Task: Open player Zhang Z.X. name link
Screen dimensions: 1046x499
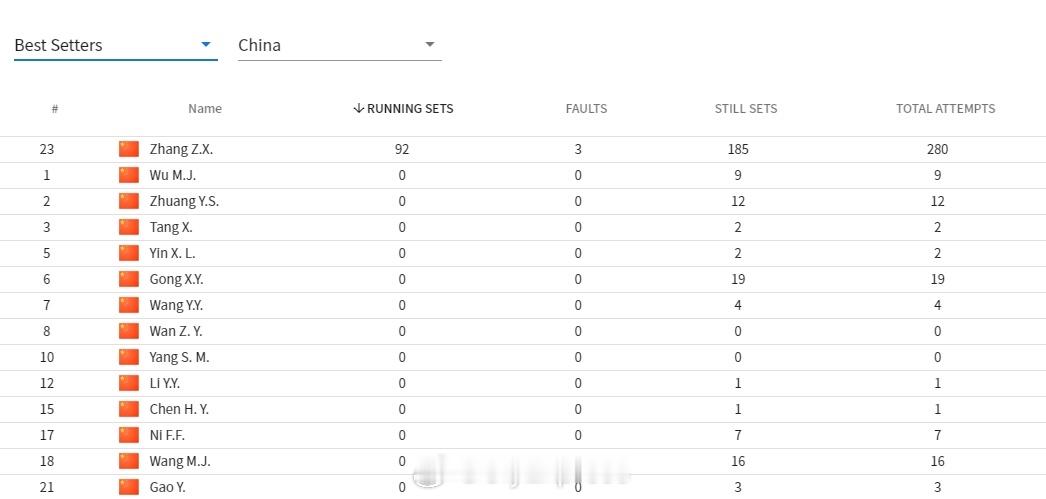Action: tap(181, 149)
